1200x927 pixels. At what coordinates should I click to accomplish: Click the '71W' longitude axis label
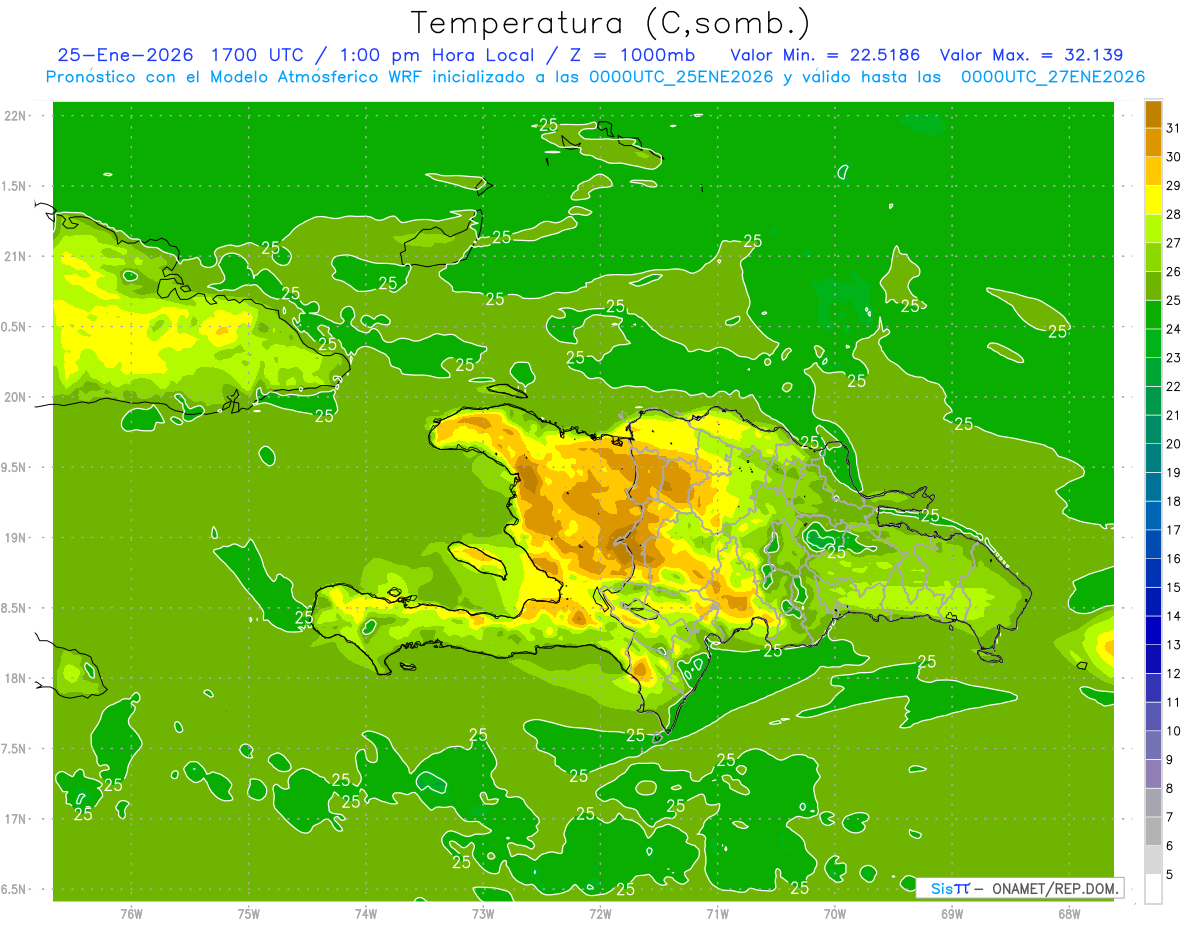(717, 914)
